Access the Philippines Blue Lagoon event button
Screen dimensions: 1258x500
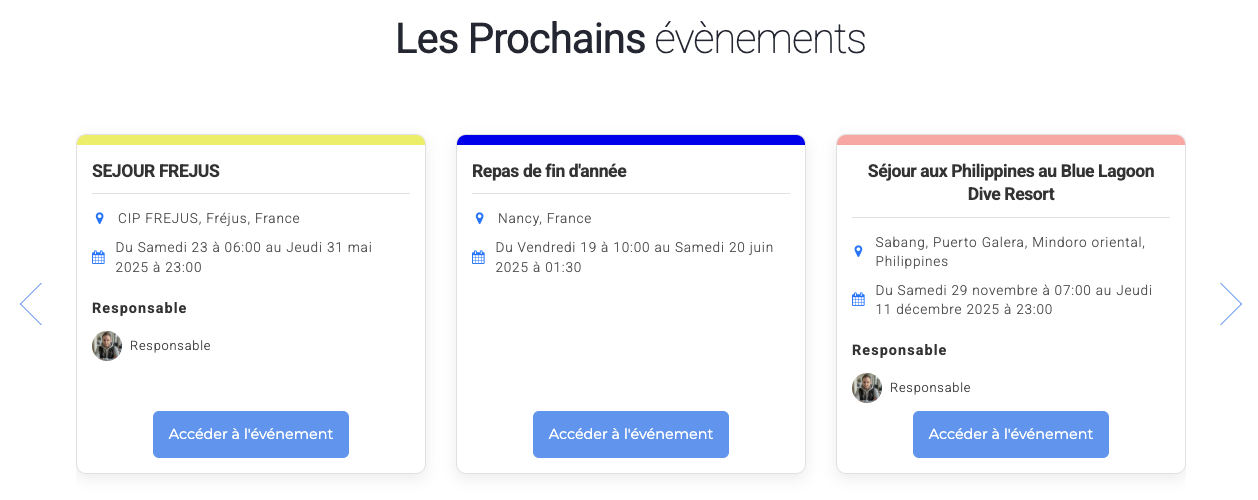(1011, 434)
